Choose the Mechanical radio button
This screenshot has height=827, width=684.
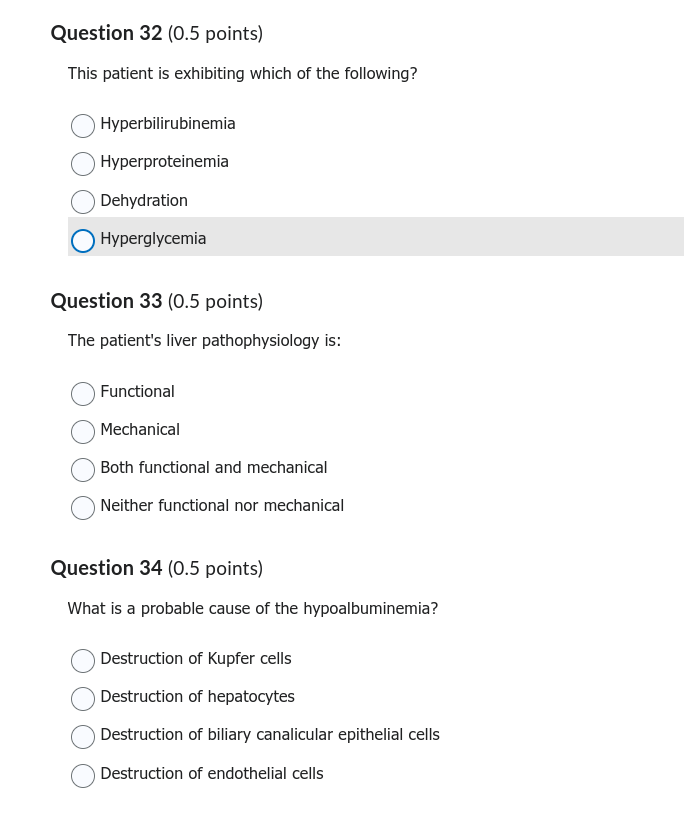(83, 431)
